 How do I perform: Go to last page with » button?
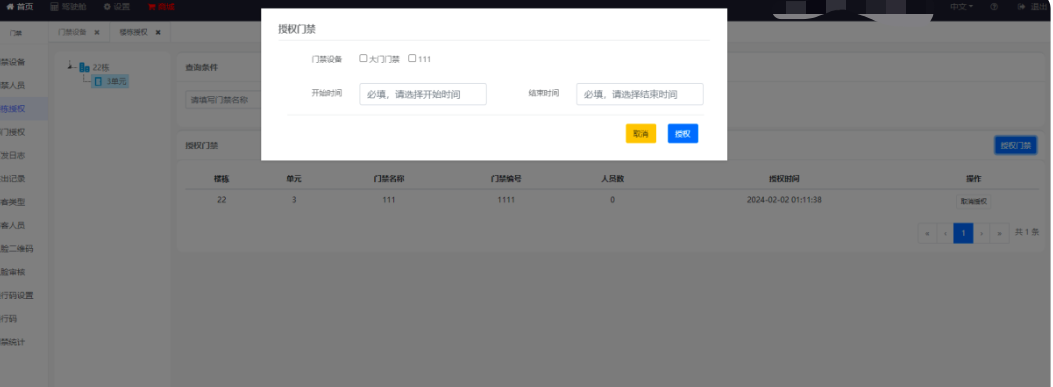point(1000,233)
